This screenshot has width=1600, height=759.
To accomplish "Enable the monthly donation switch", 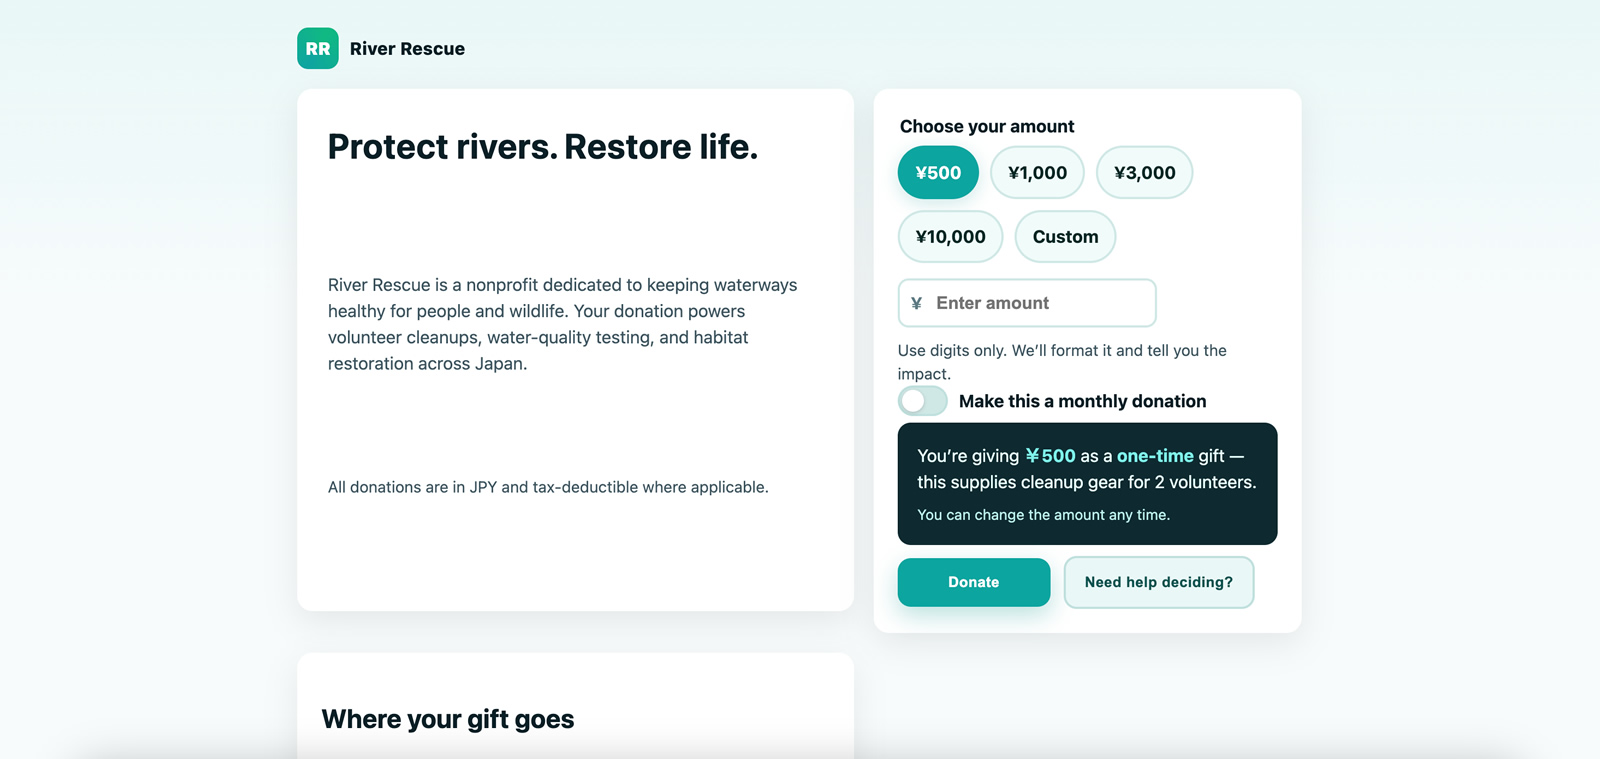I will pos(922,401).
